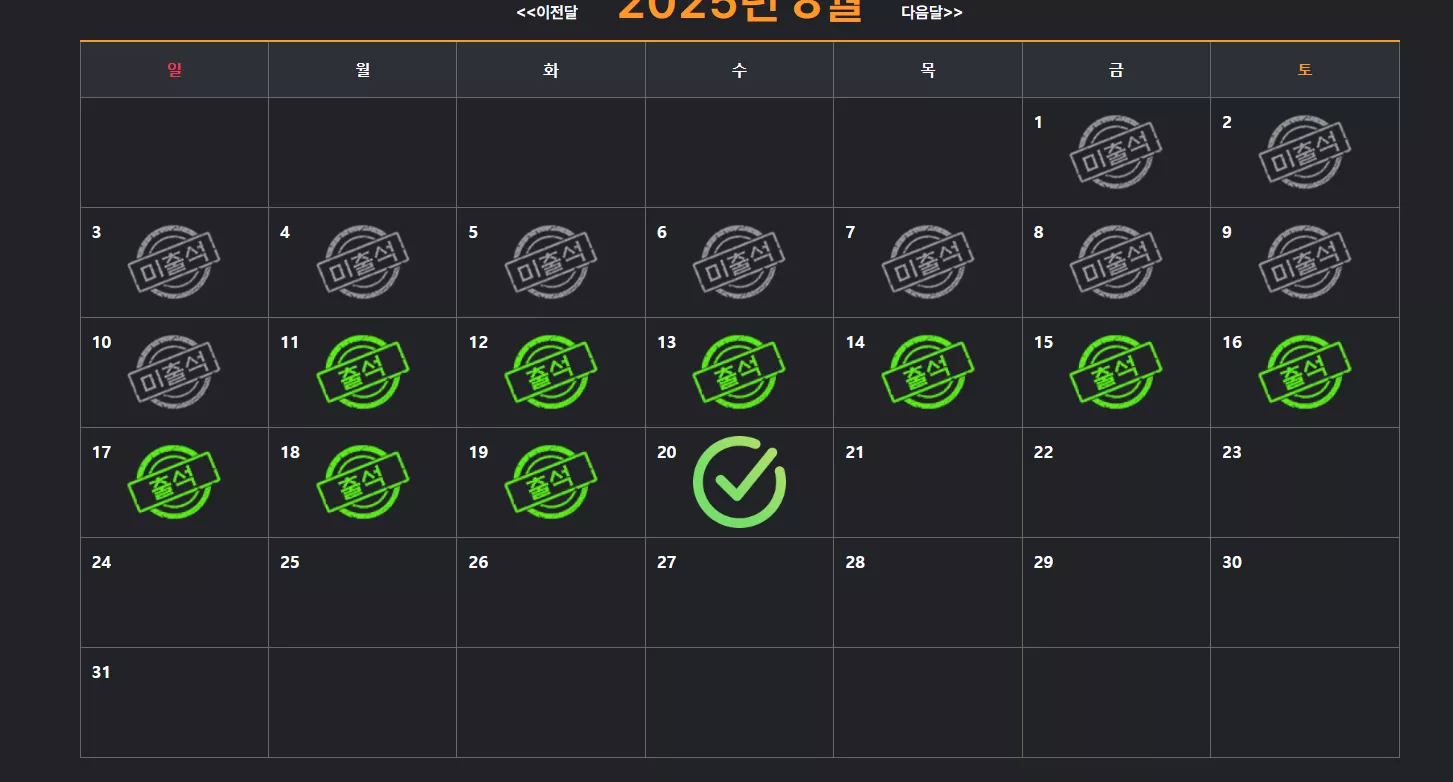
Task: Click the 미출석 stamp on day 9
Action: (1305, 262)
